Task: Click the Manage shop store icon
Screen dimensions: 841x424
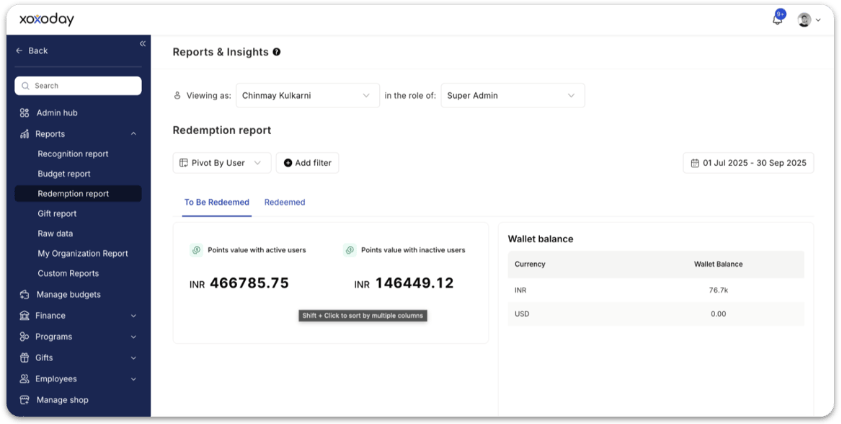Action: click(24, 400)
